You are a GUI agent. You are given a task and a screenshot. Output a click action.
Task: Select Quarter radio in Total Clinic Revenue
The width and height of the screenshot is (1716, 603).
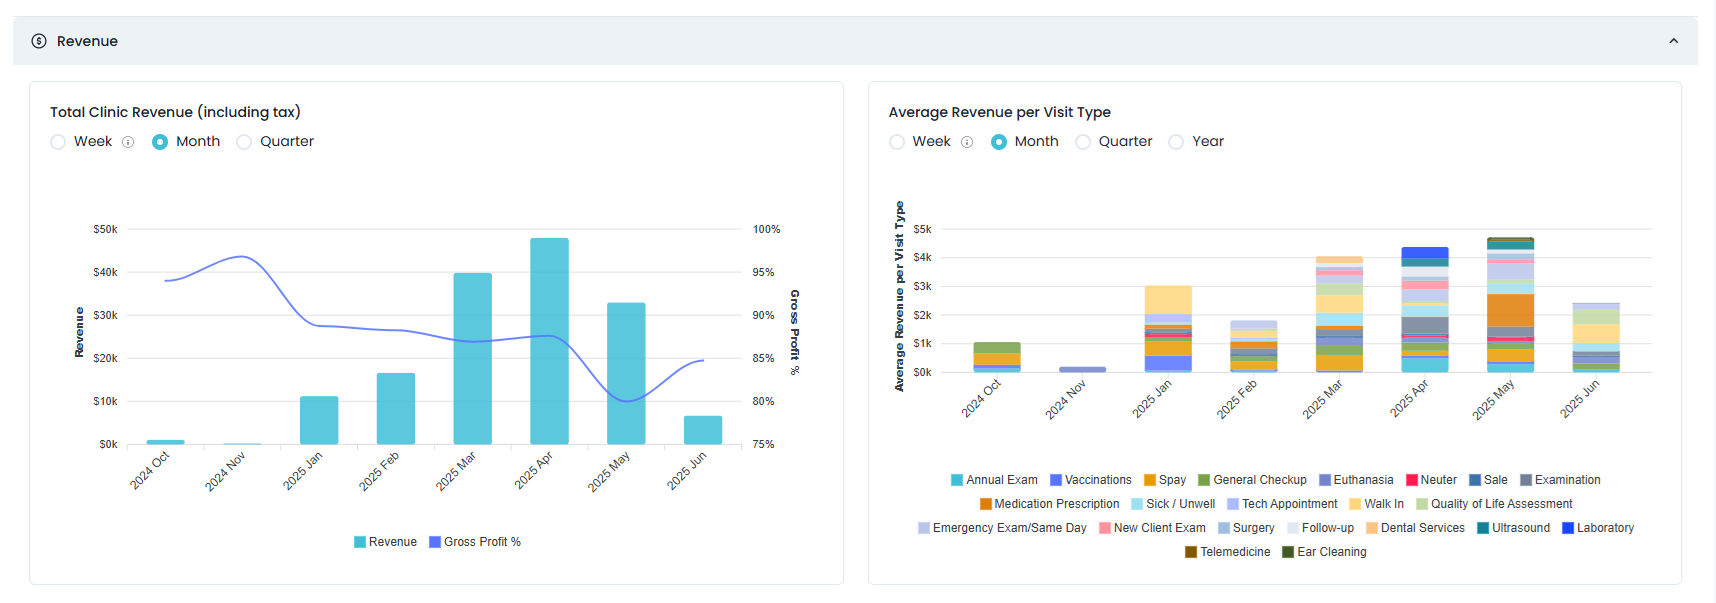[244, 142]
